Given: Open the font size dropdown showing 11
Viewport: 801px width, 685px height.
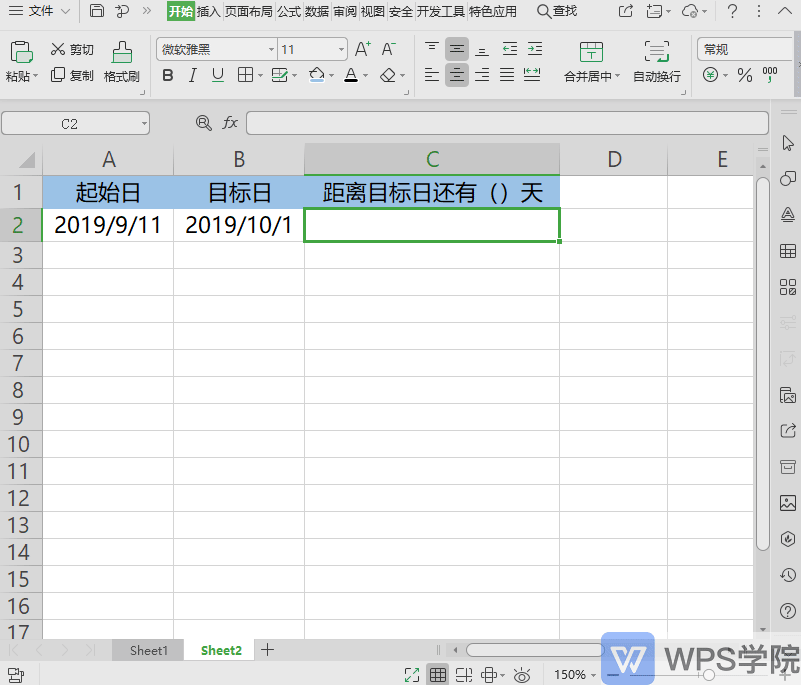Looking at the screenshot, I should tap(341, 50).
